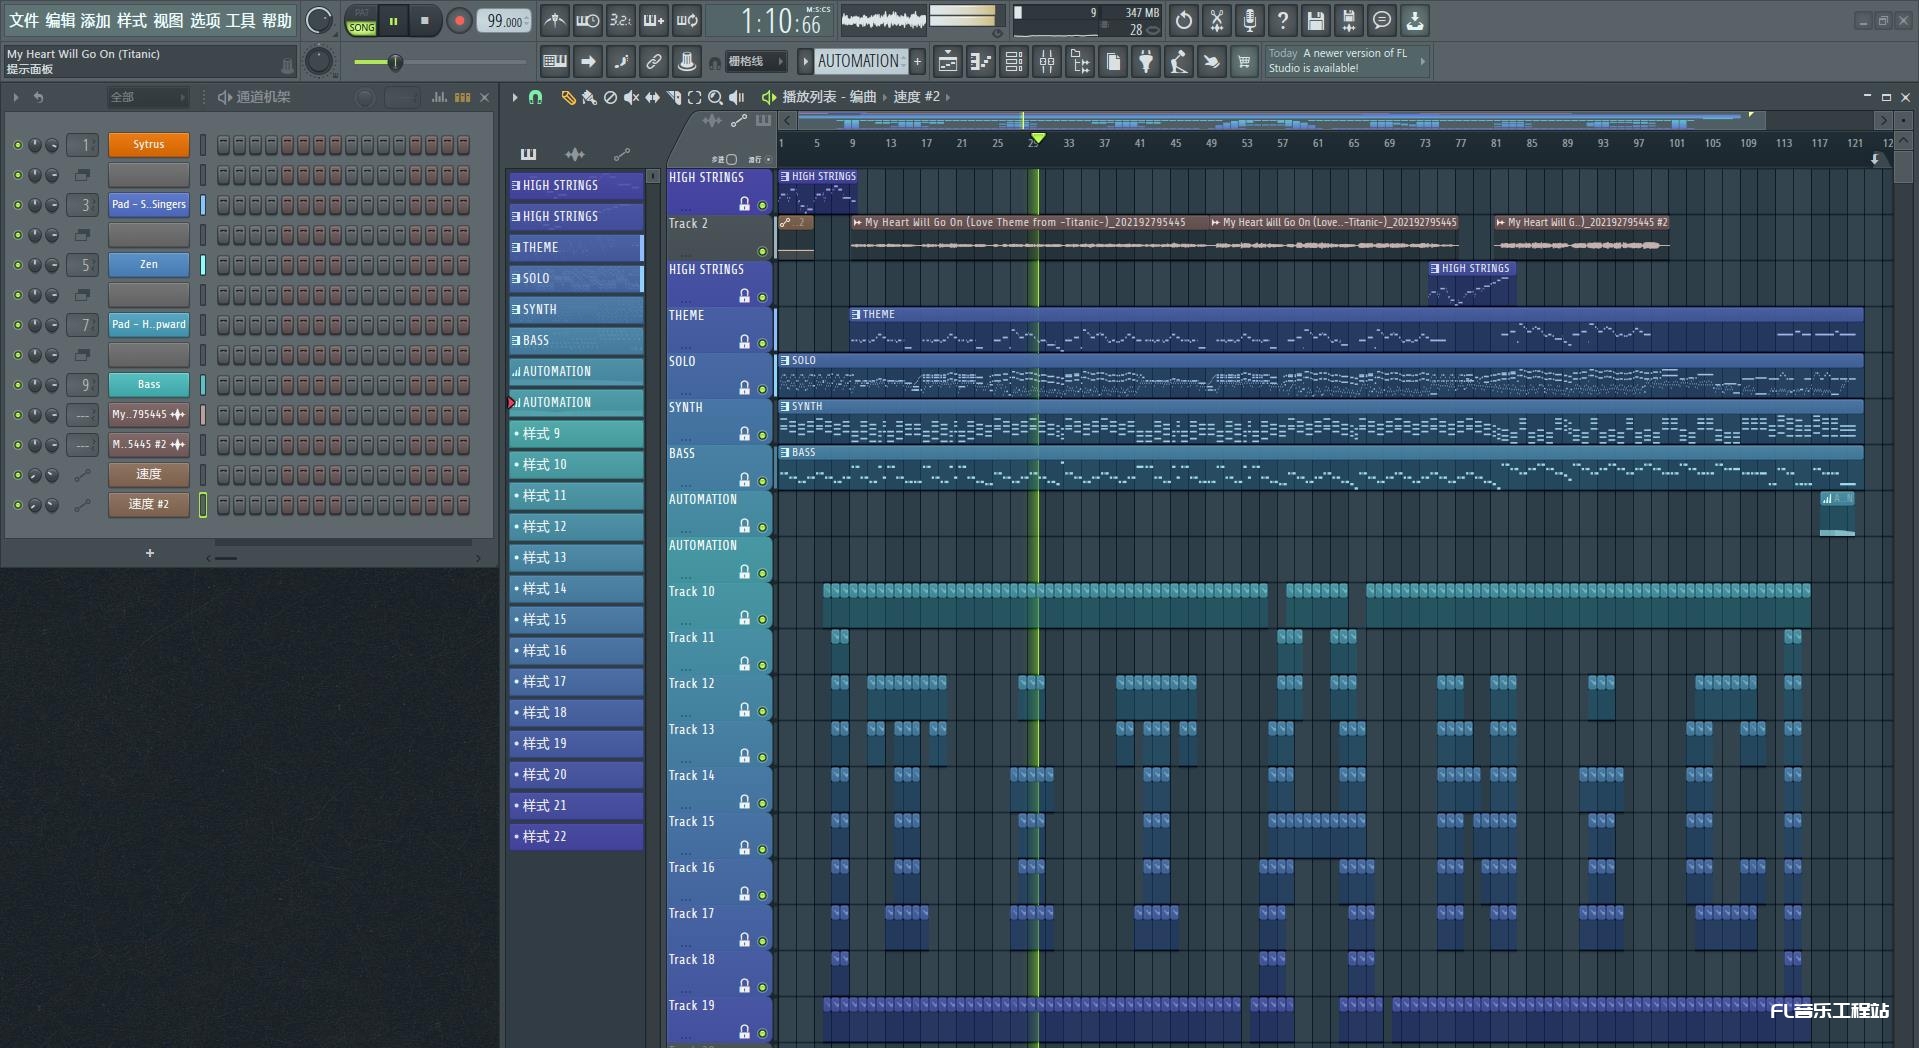1919x1048 pixels.
Task: Click the link/multilink controllers icon
Action: (654, 62)
